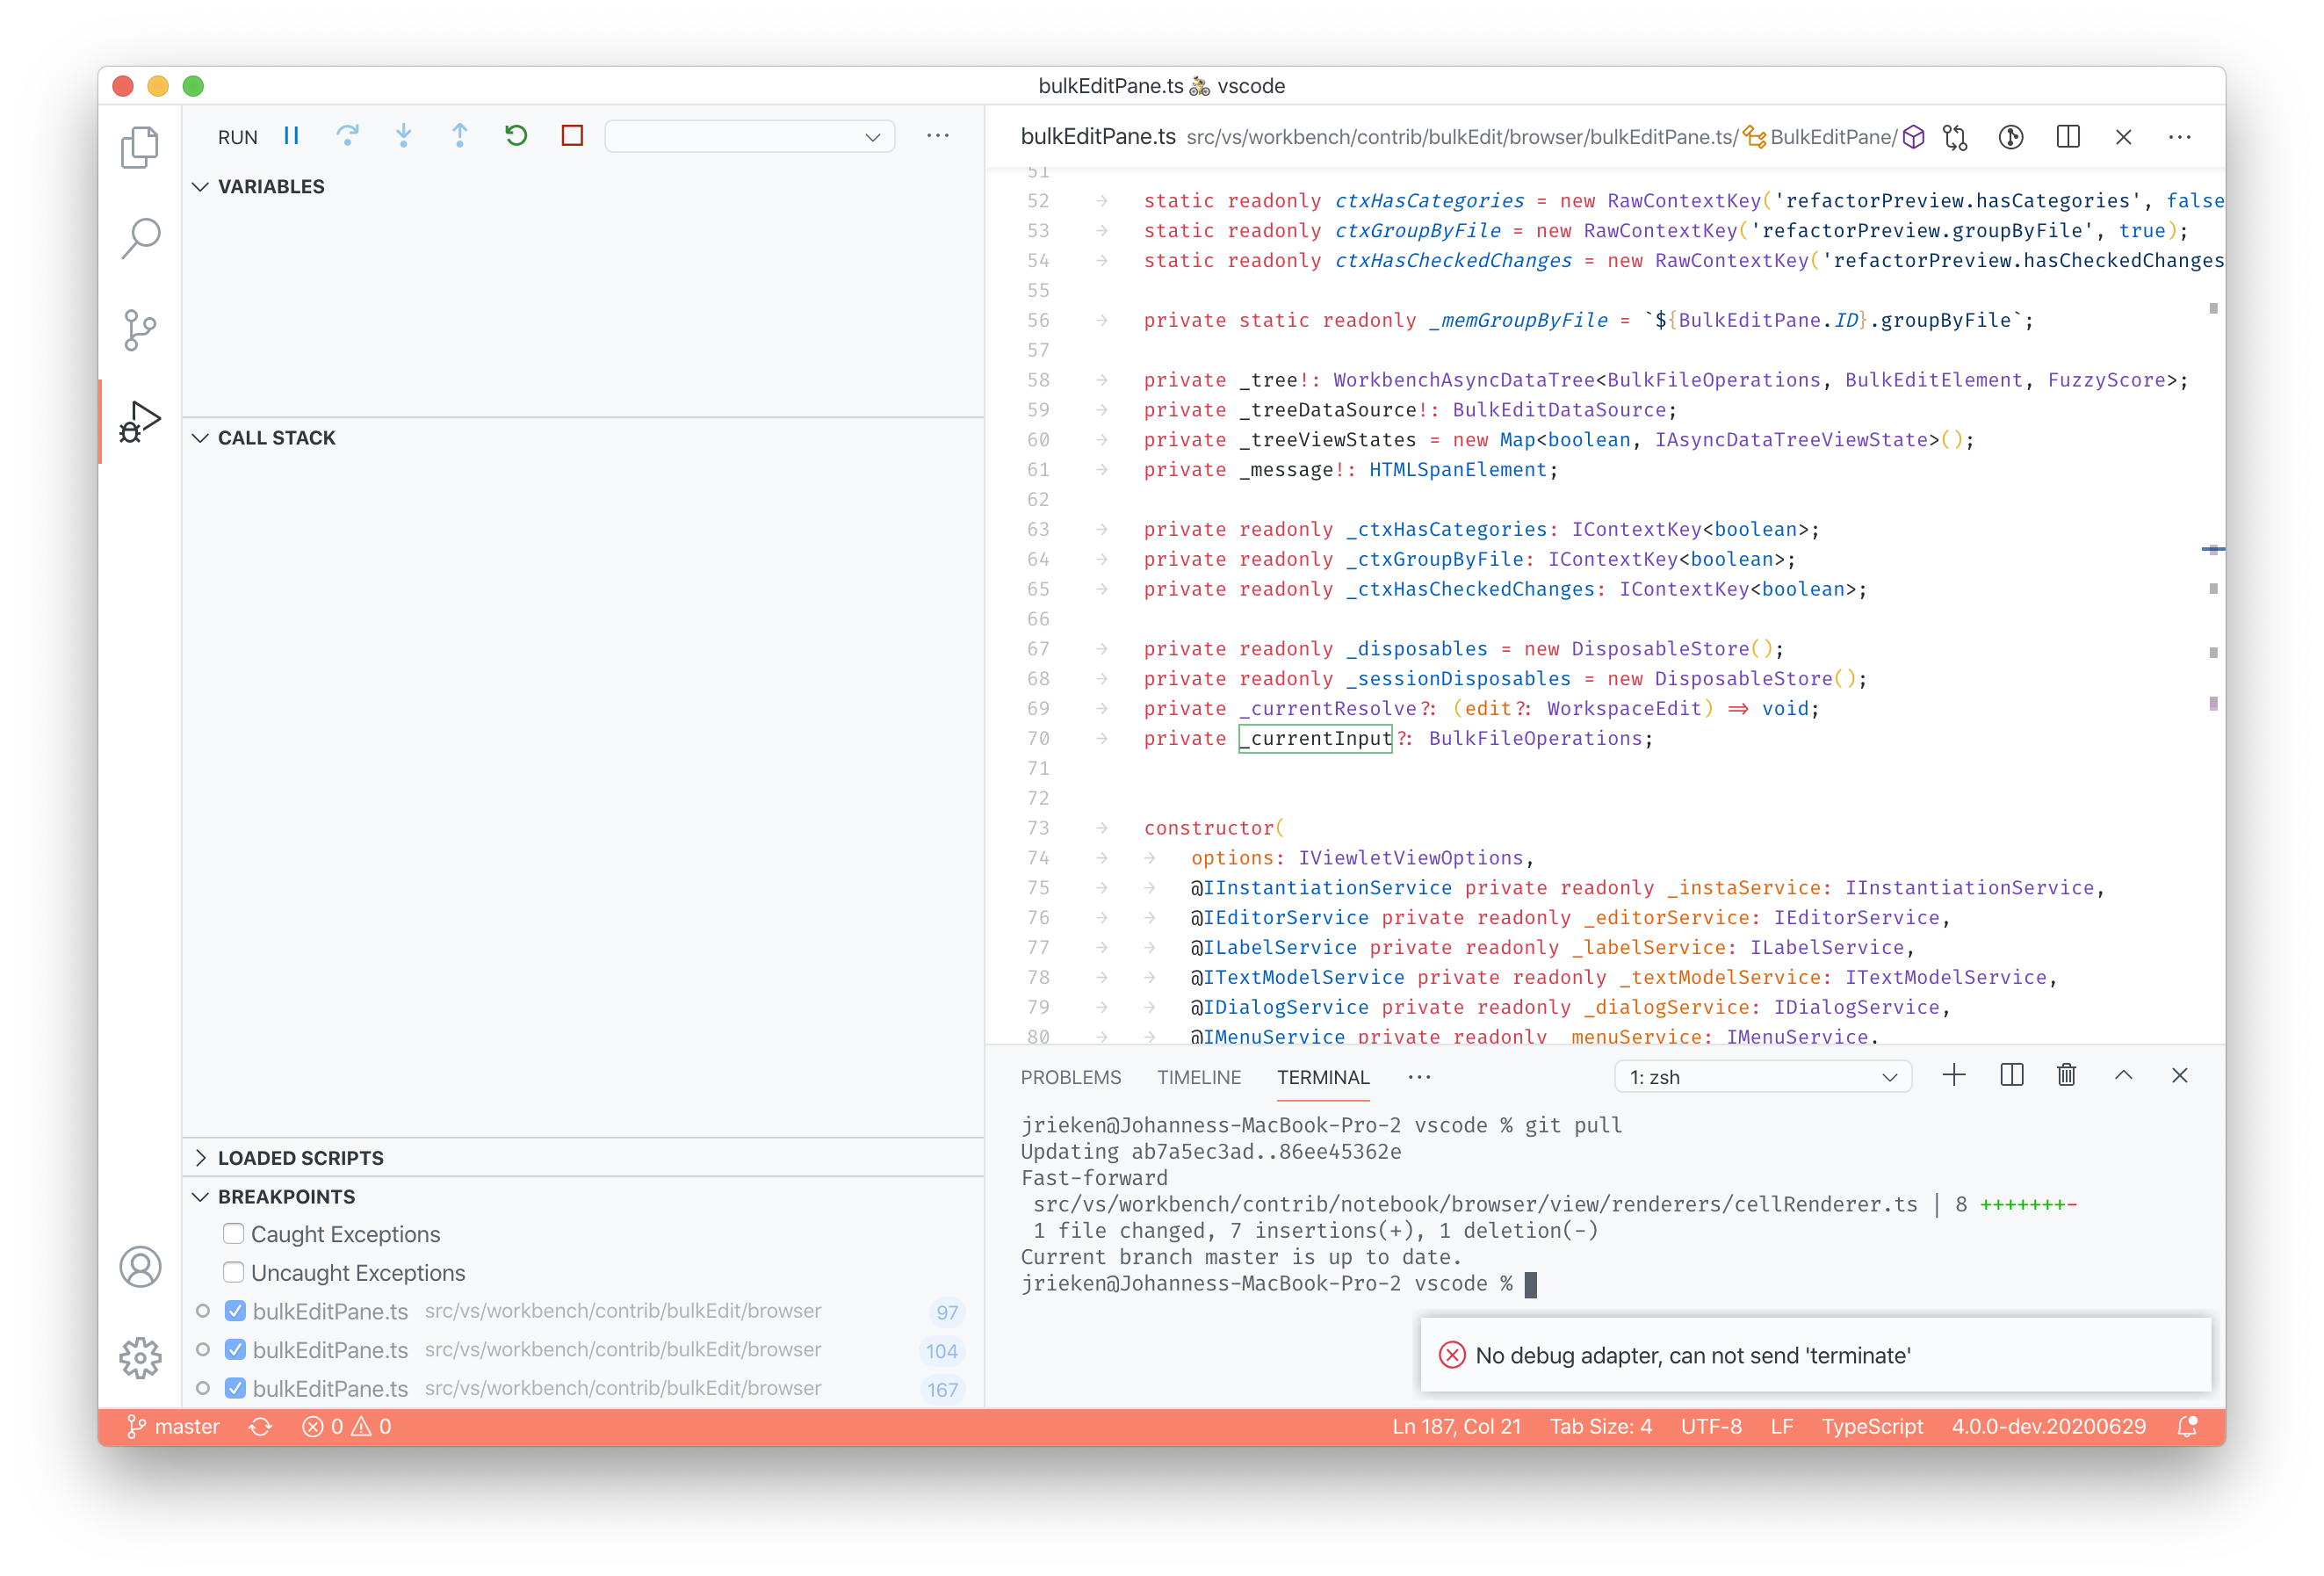Click the 'constructor(' keyword on line 73
The image size is (2324, 1576).
(1214, 828)
